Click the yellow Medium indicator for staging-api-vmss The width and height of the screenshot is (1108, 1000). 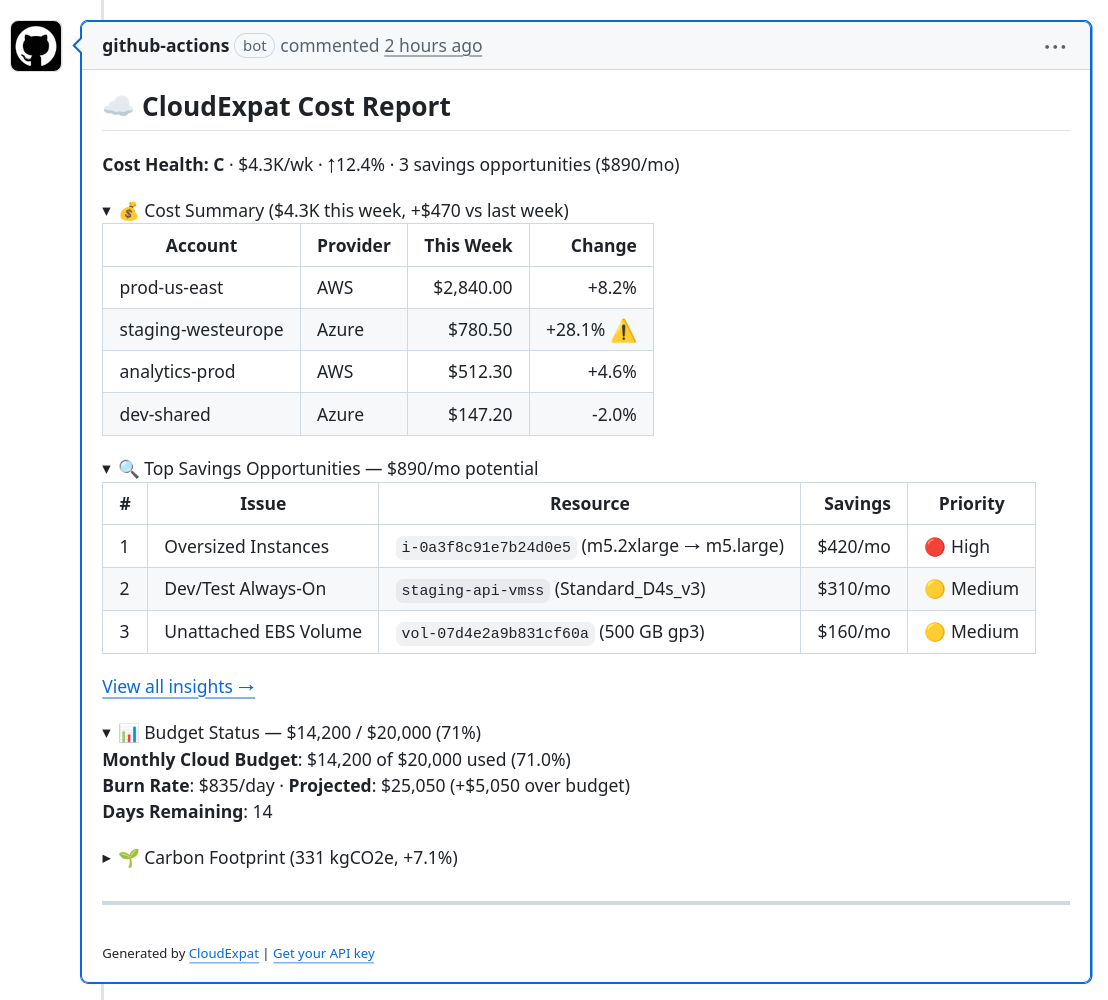(x=935, y=589)
